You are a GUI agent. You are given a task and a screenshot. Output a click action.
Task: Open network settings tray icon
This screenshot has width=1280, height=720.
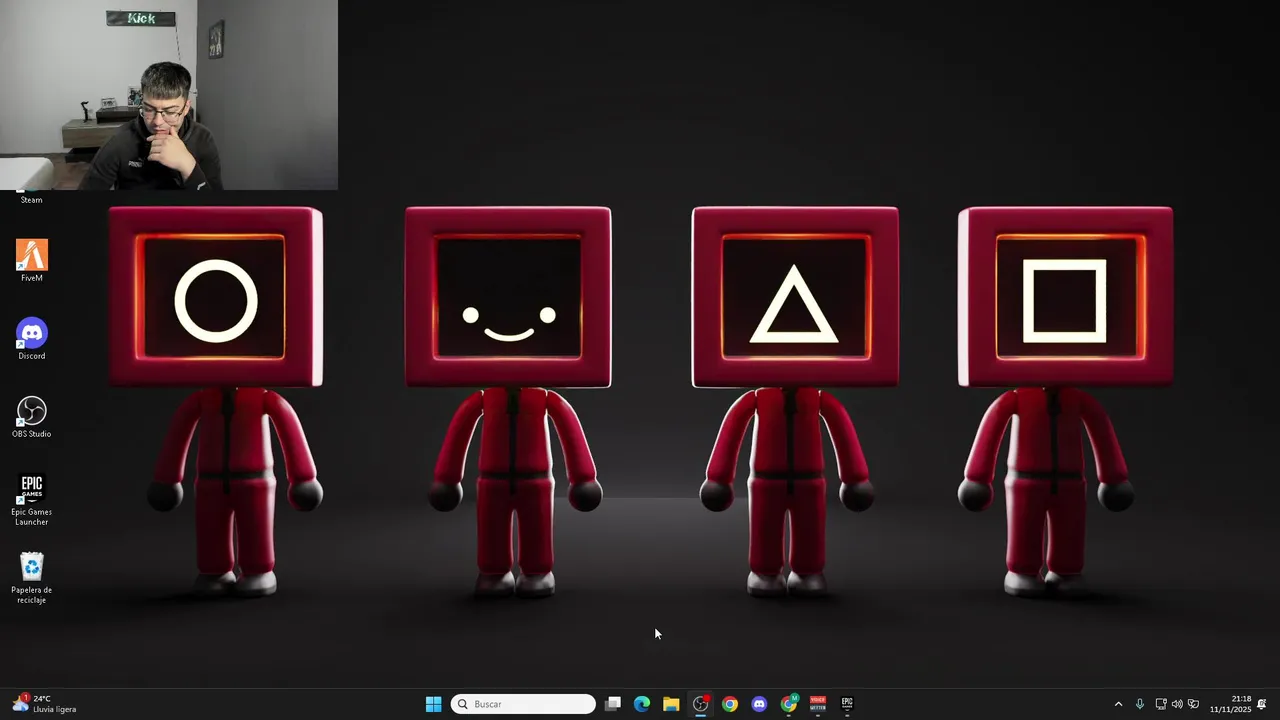[x=1160, y=704]
